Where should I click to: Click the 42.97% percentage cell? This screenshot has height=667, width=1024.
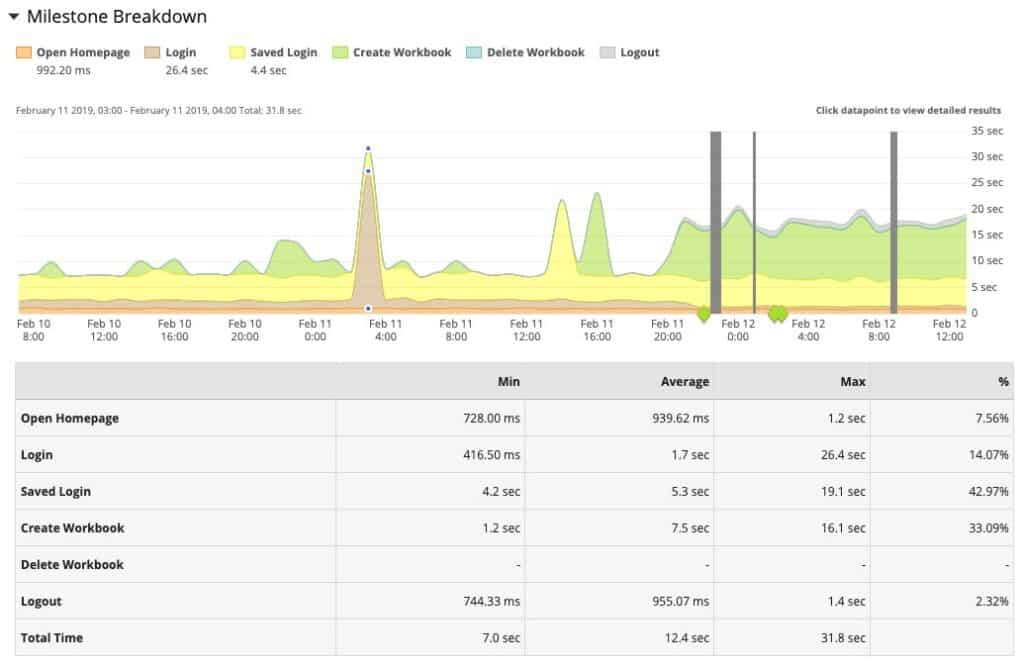988,491
